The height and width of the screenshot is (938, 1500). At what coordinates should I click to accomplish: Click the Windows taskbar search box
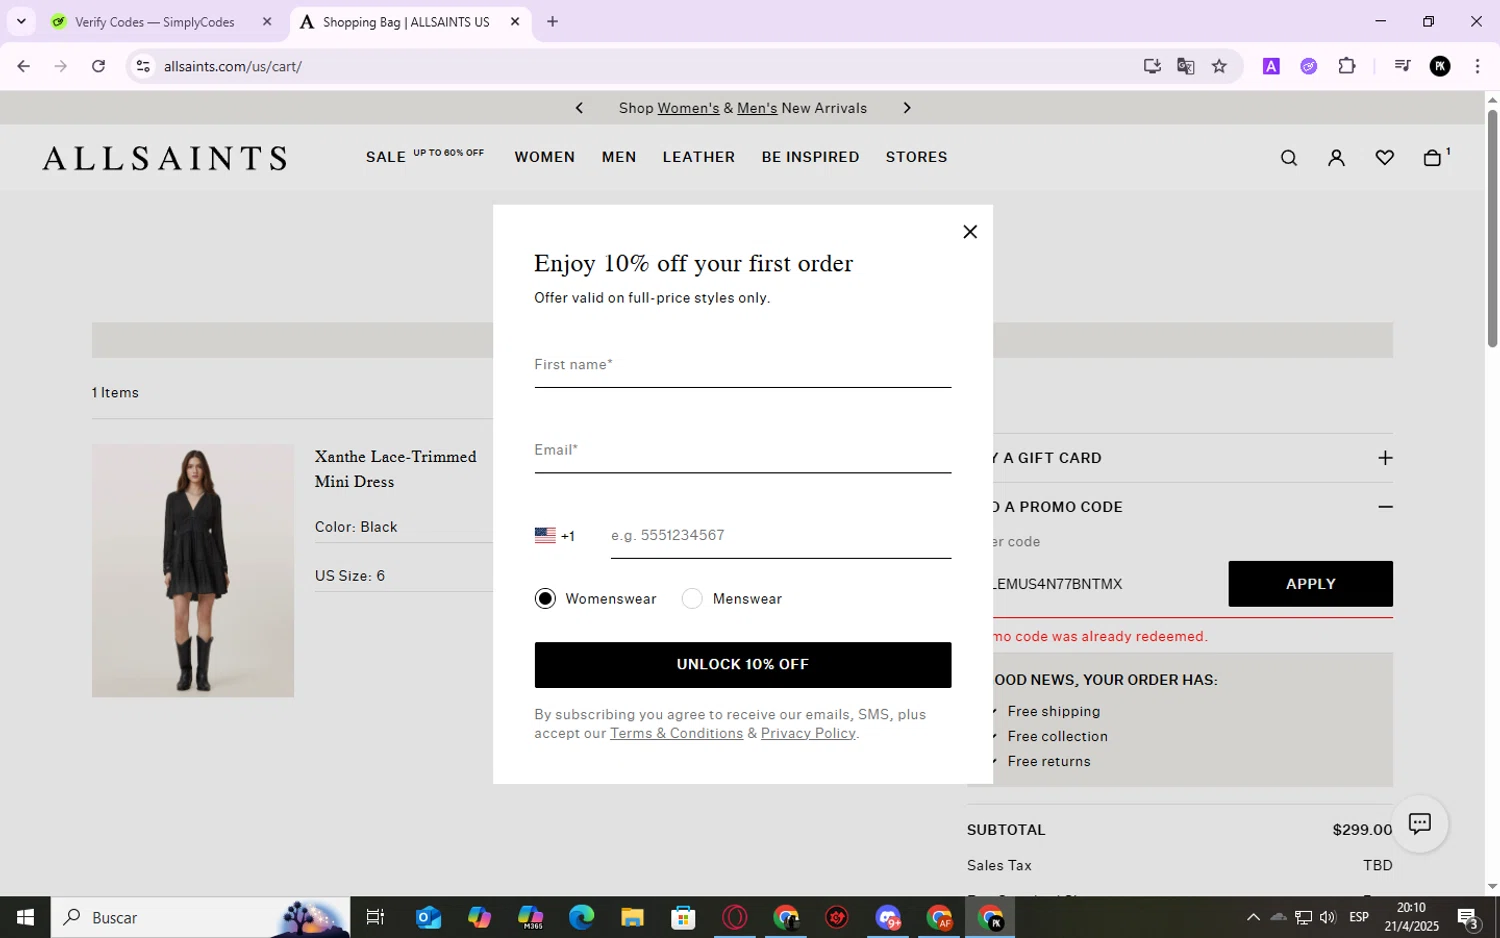tap(200, 917)
